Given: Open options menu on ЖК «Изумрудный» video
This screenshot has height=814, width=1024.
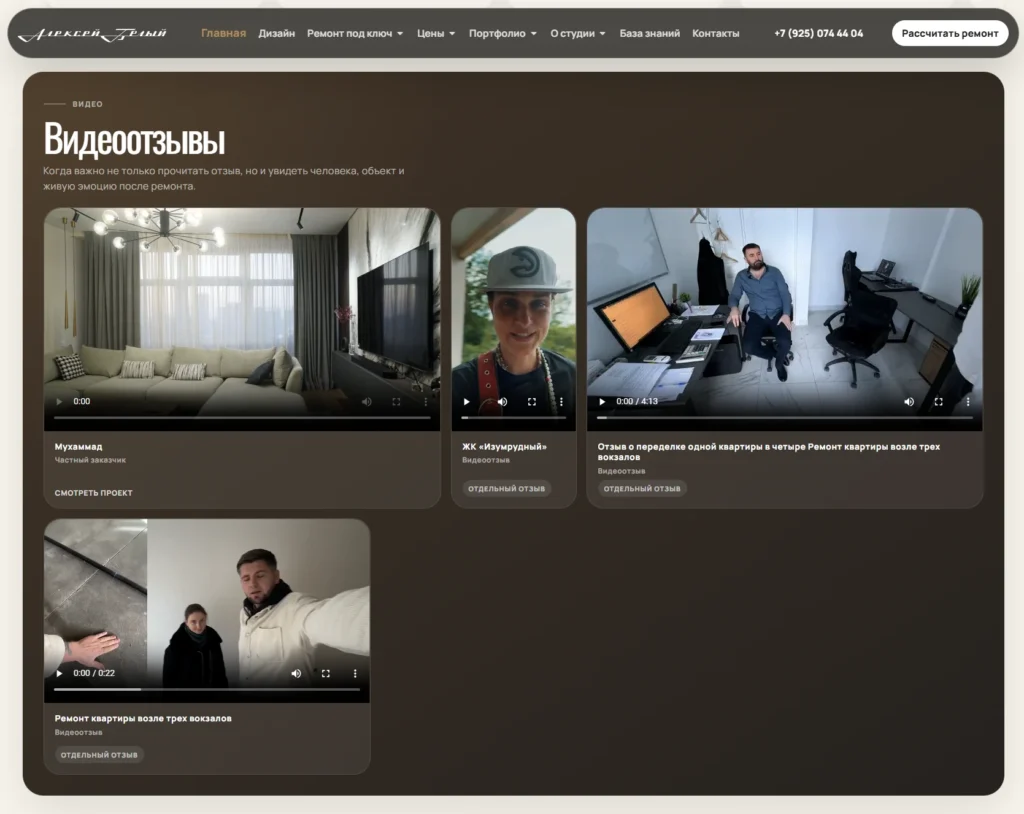Looking at the screenshot, I should click(x=561, y=402).
